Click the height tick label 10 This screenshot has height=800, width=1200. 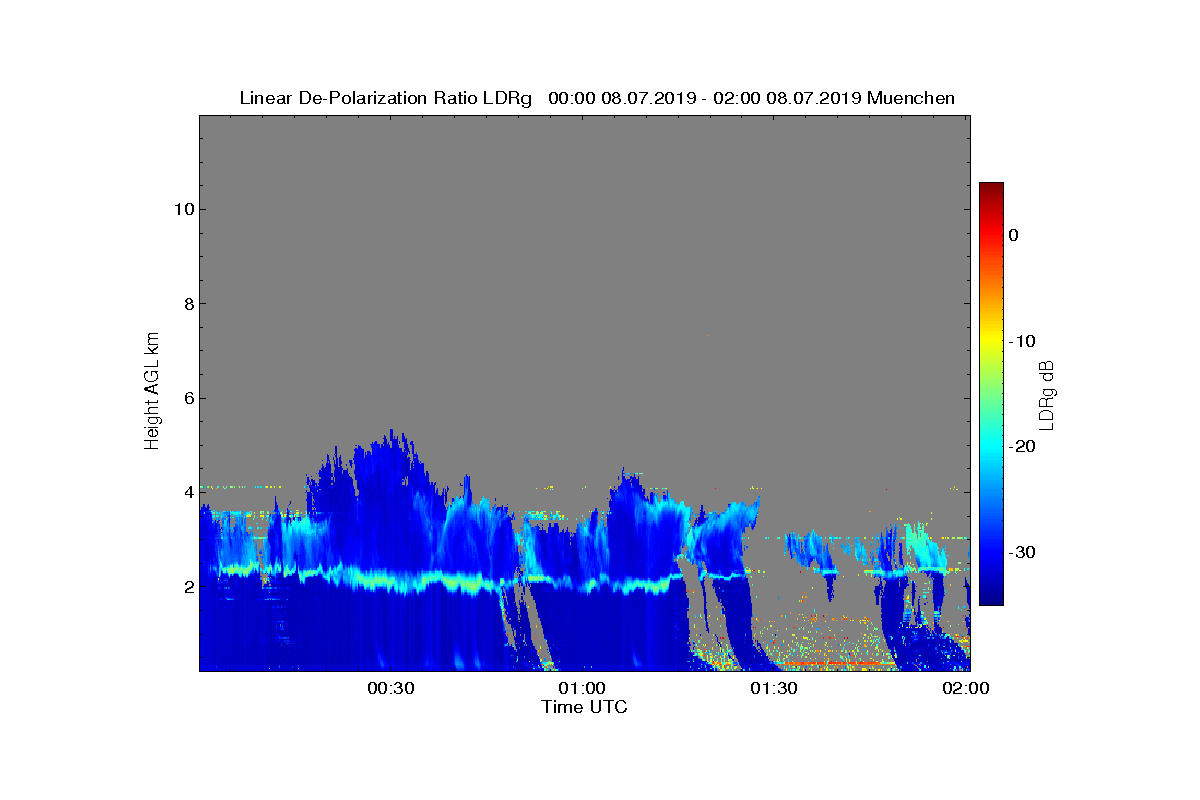[x=184, y=209]
